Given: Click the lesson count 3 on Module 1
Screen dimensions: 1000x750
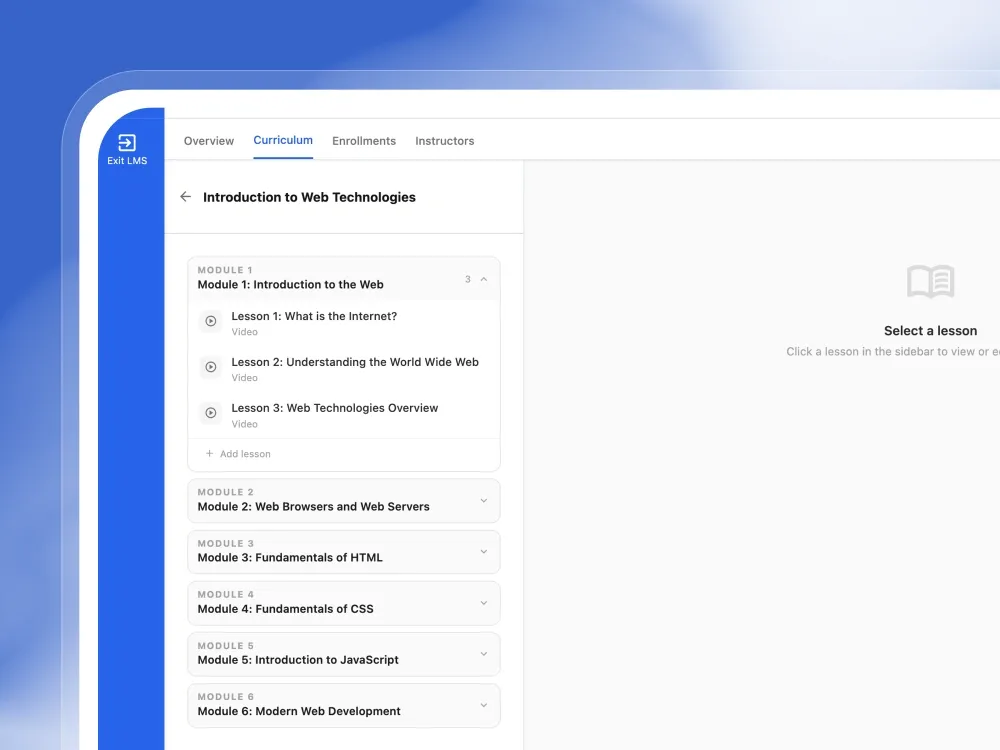Looking at the screenshot, I should coord(467,279).
